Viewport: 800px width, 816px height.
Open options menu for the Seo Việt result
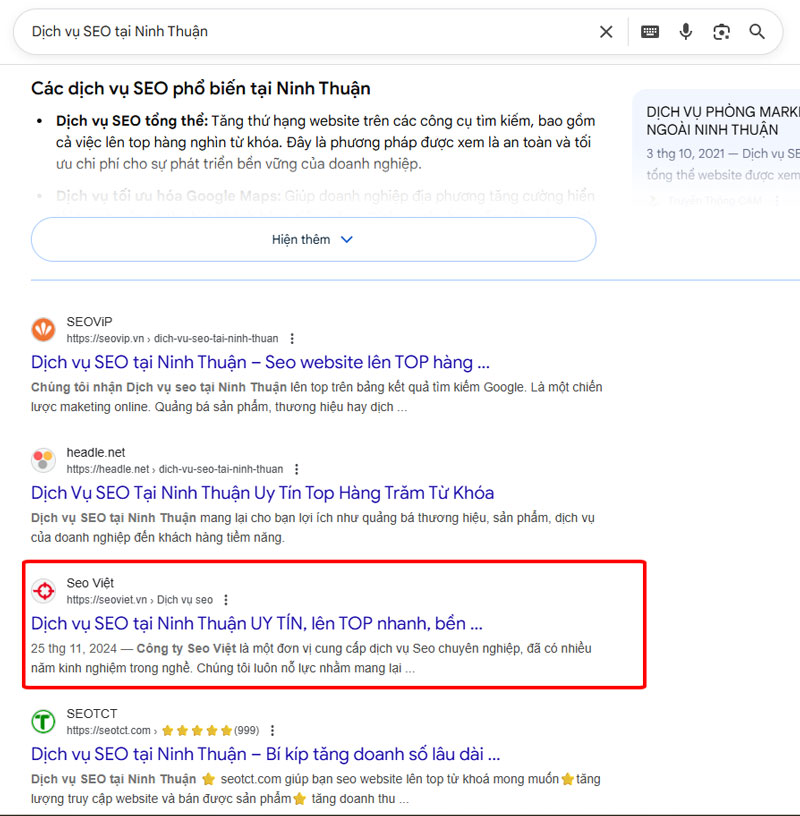click(225, 599)
